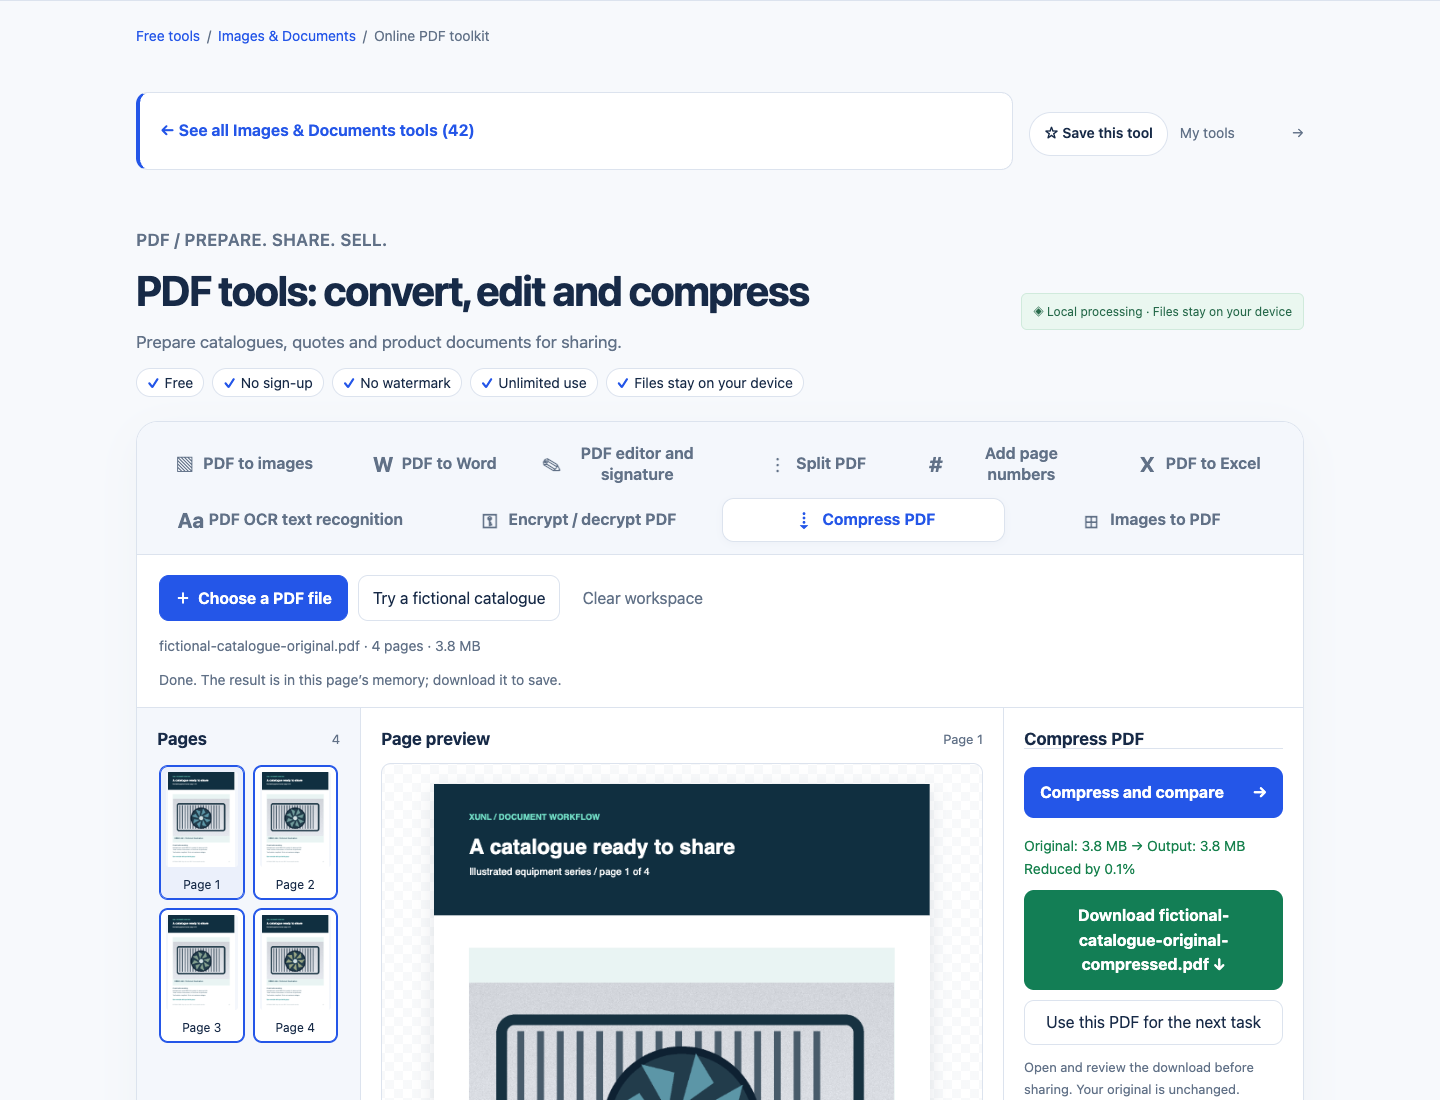Open the PDF to images tab
The image size is (1440, 1100).
point(245,464)
